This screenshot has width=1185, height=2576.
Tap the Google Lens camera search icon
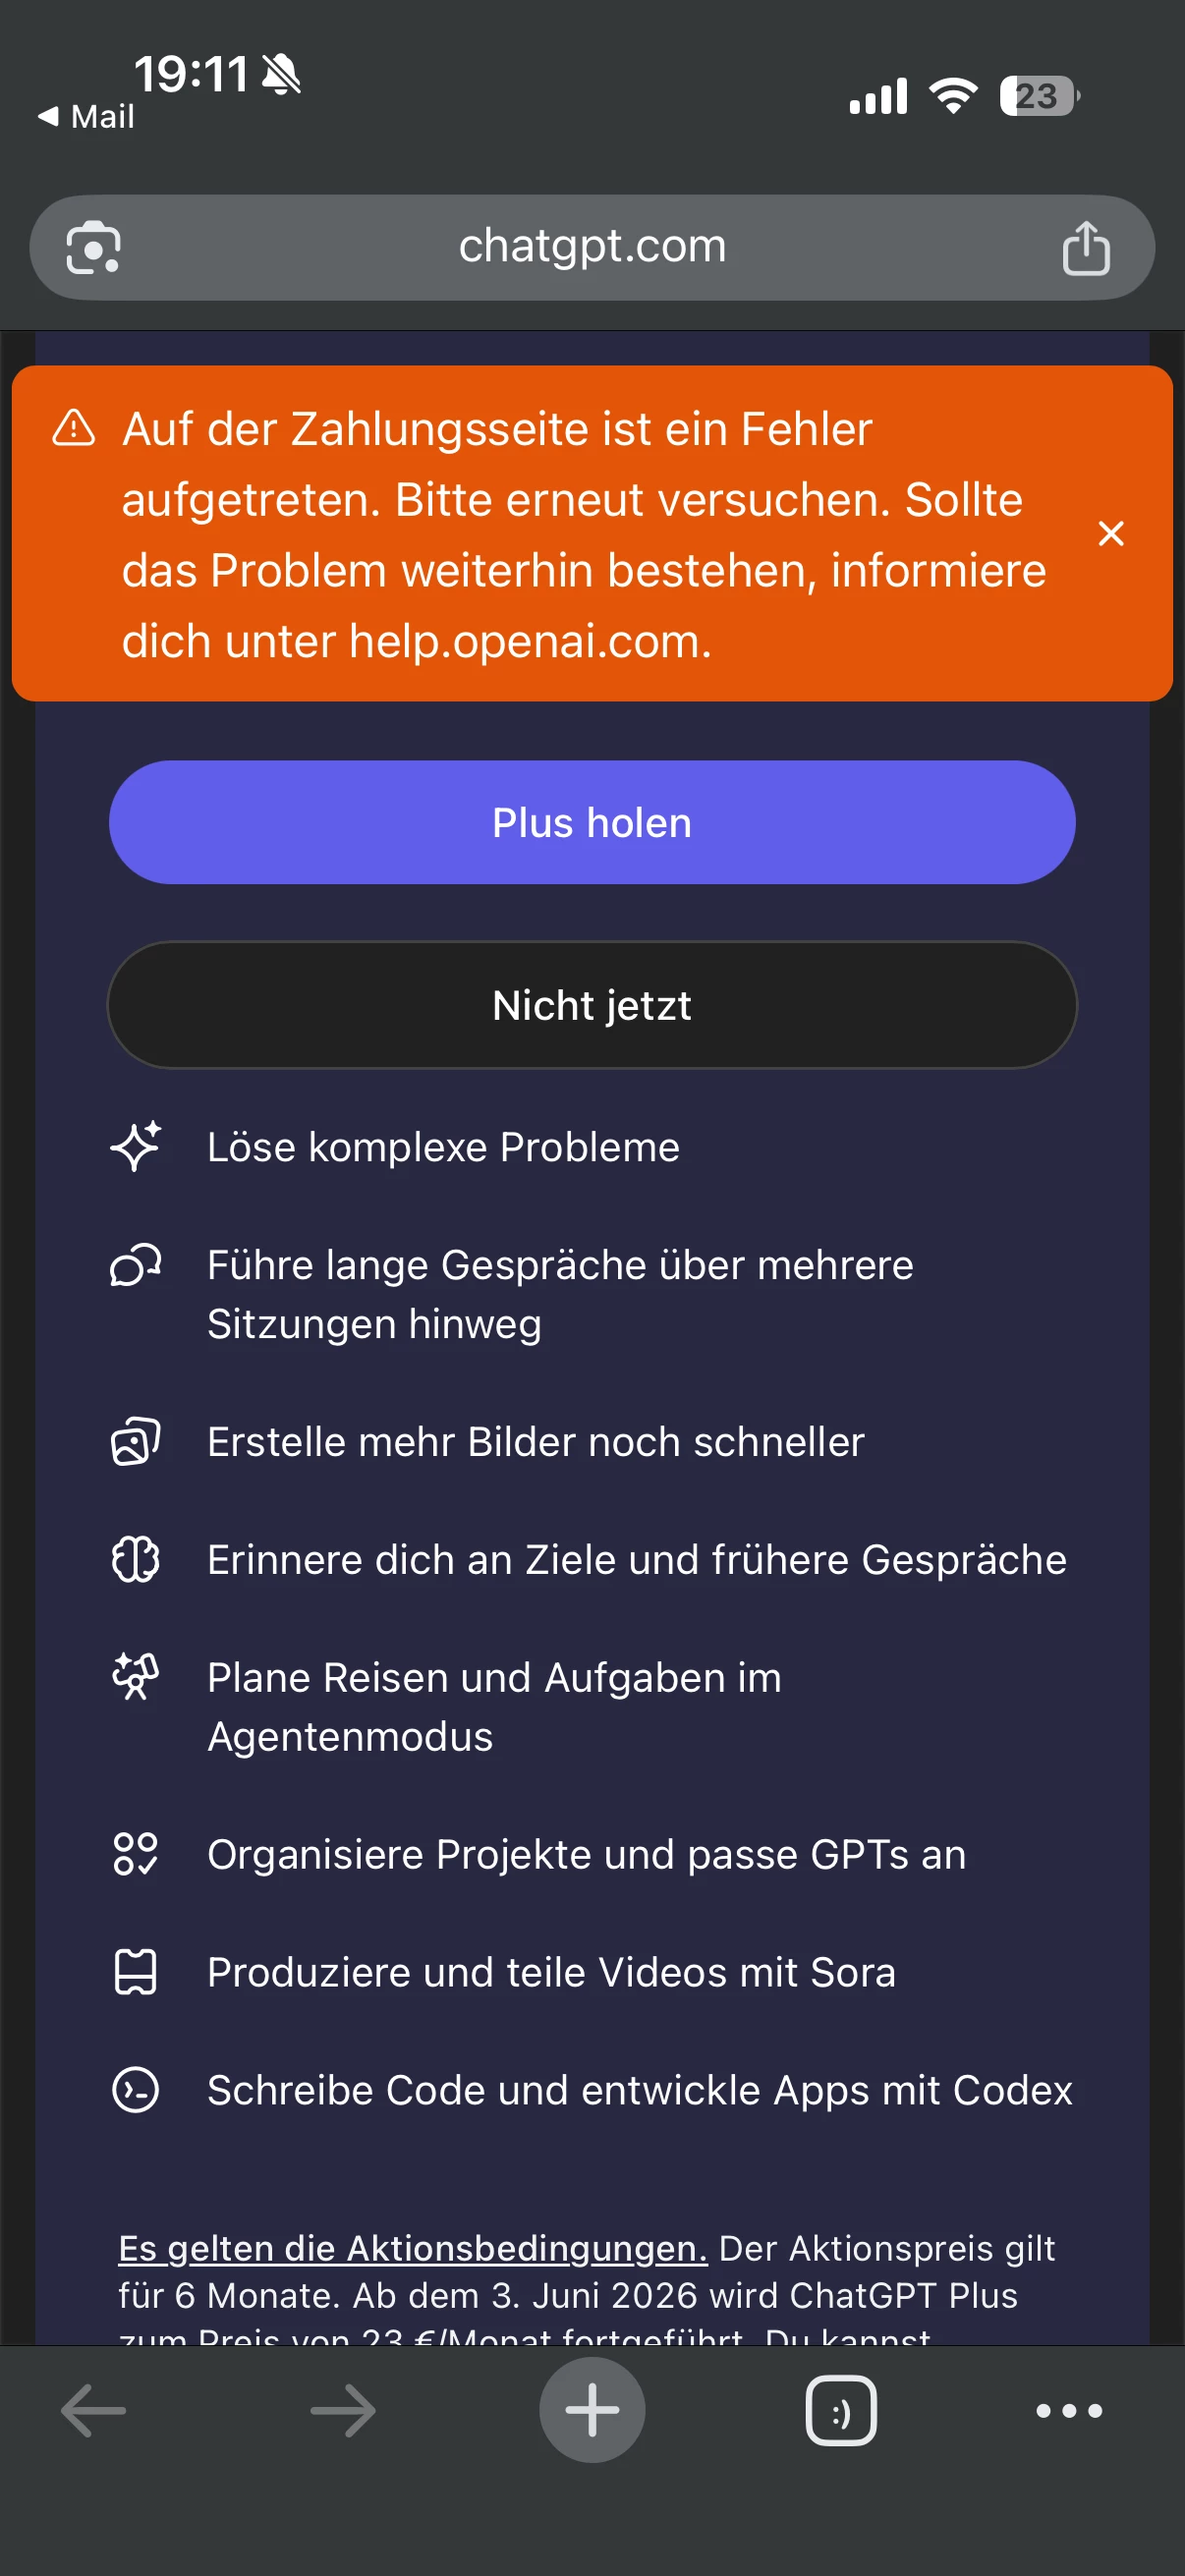[93, 247]
